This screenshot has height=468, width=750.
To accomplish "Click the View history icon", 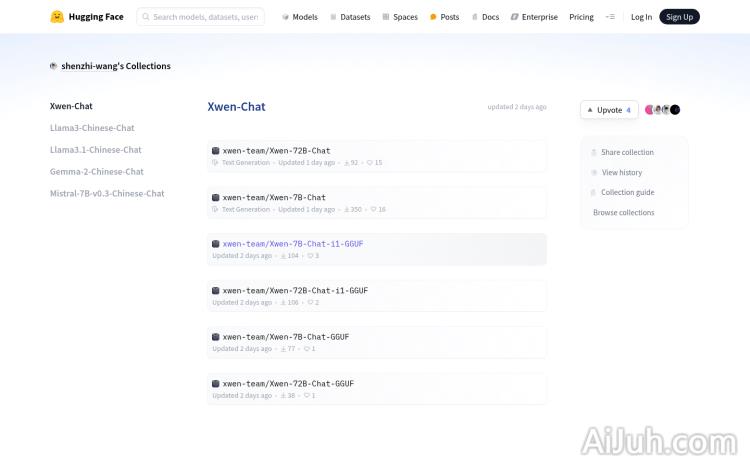I will point(594,172).
